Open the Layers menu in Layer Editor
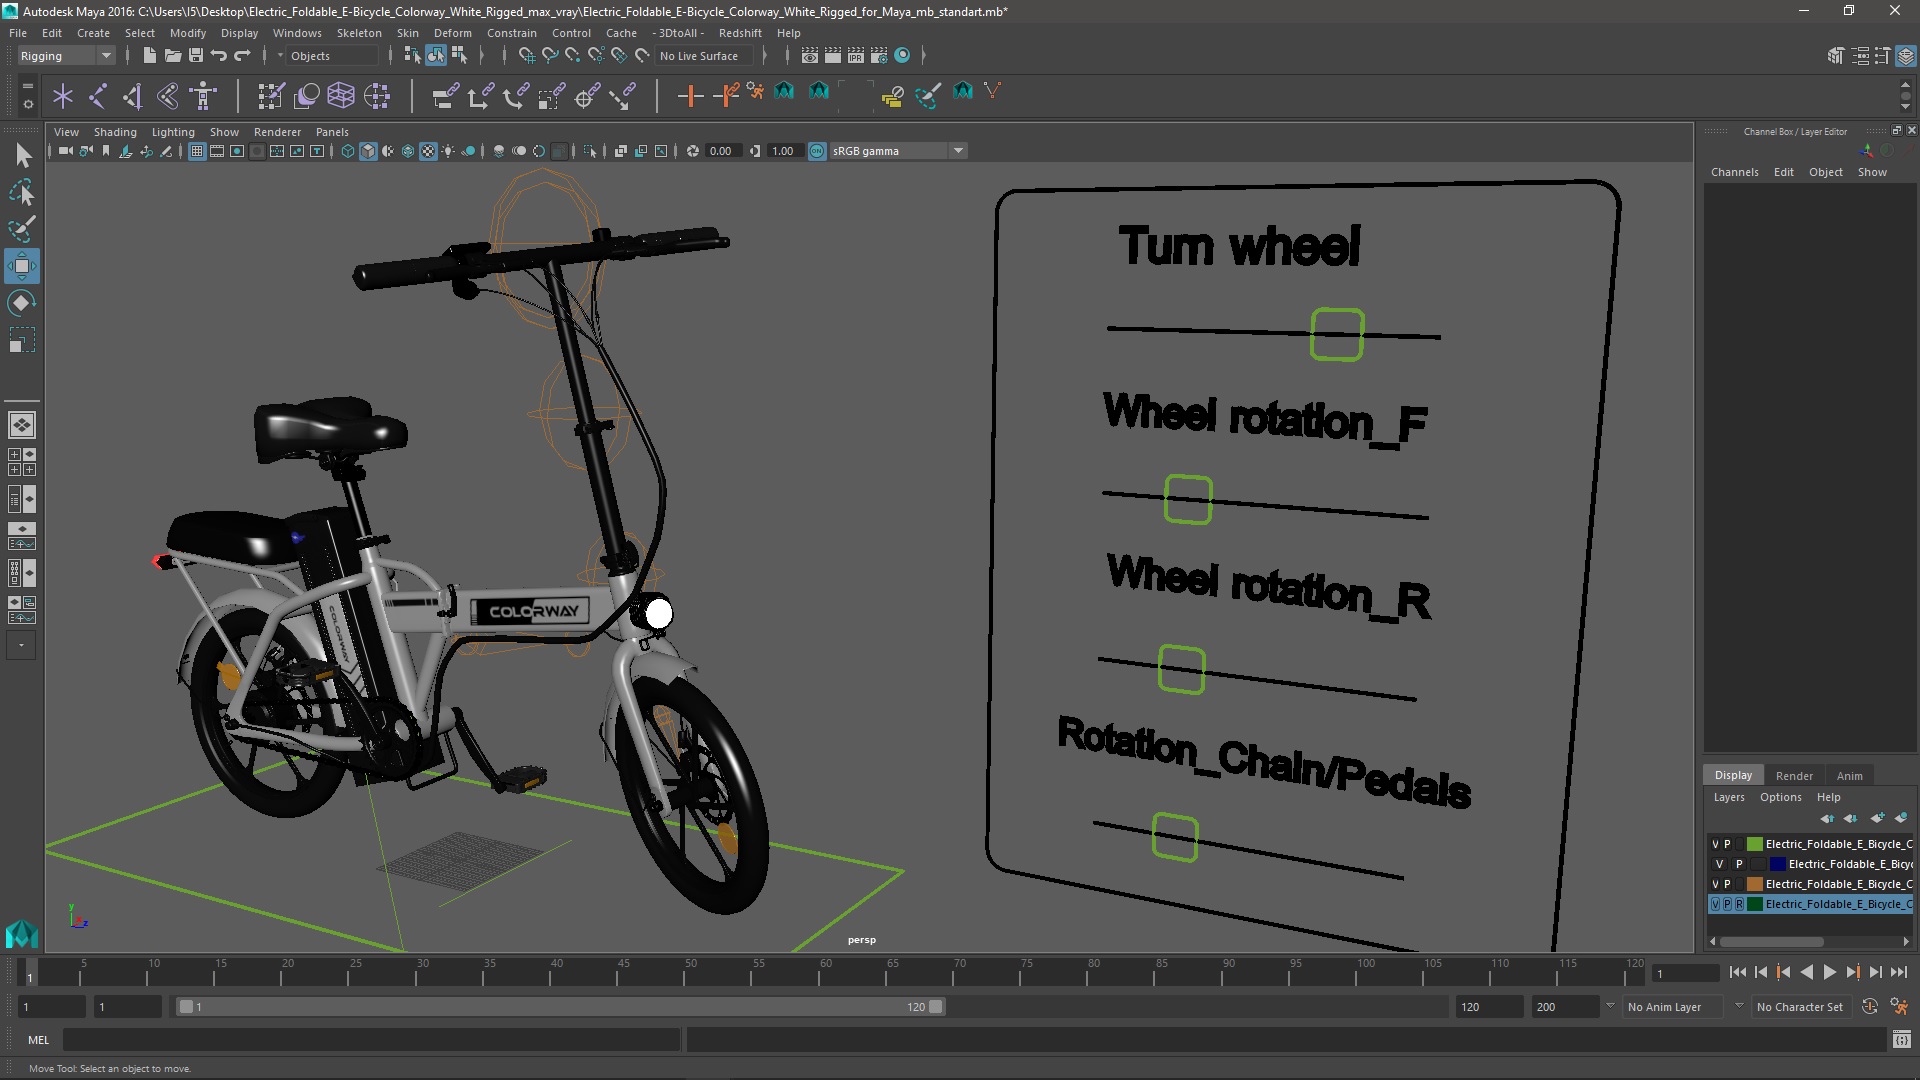 click(1728, 797)
